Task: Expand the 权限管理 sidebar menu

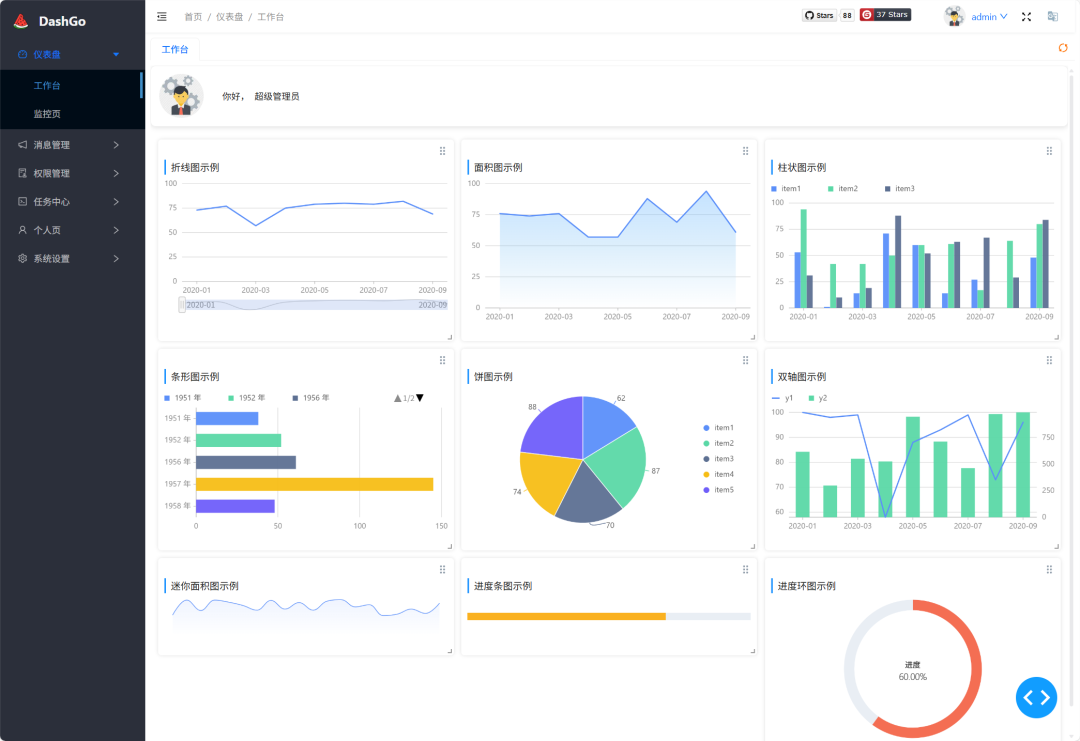Action: pyautogui.click(x=69, y=174)
